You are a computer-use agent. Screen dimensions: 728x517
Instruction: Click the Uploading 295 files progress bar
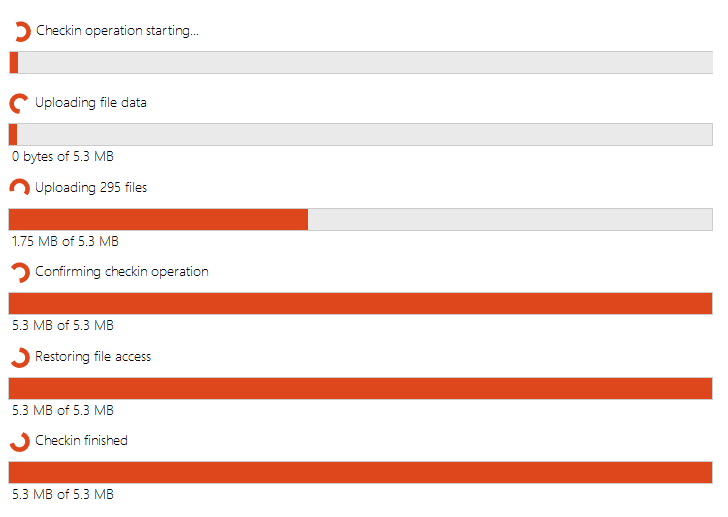coord(360,219)
